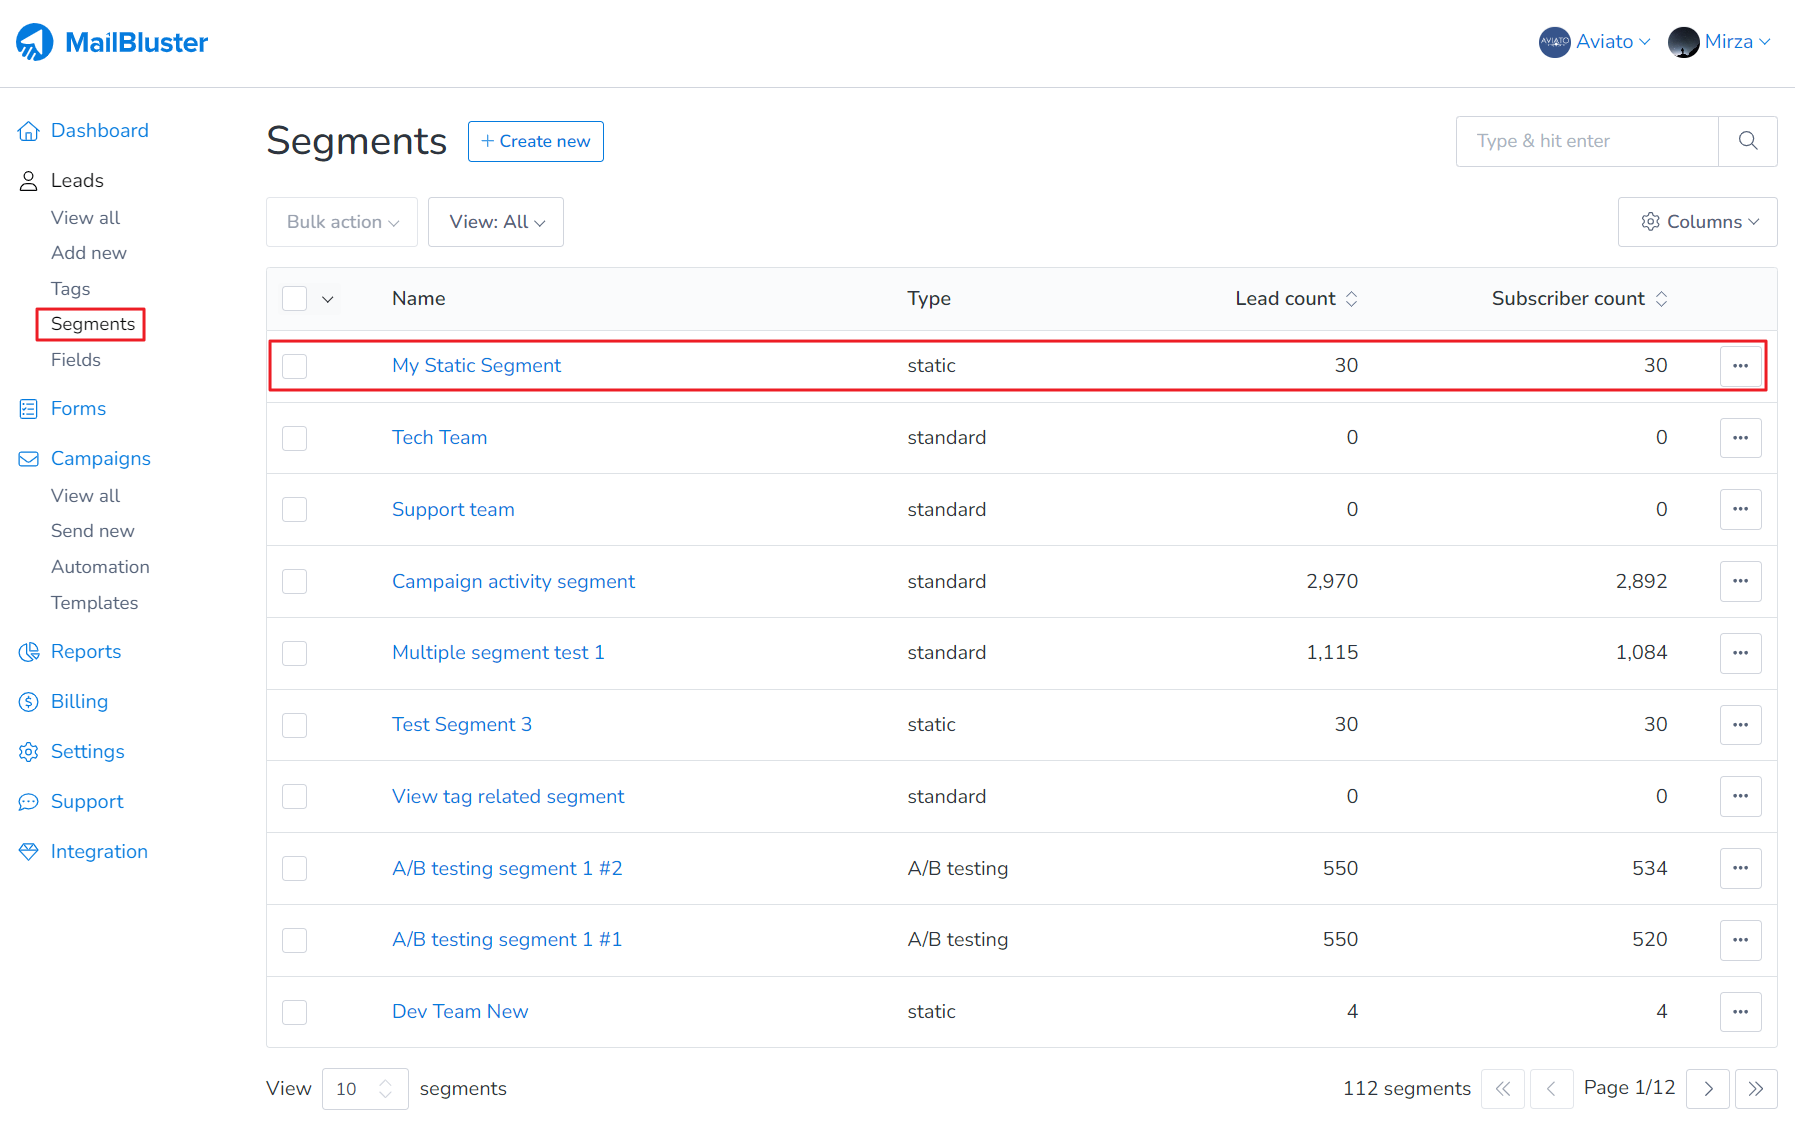
Task: Click the Create new segment button
Action: tap(535, 142)
